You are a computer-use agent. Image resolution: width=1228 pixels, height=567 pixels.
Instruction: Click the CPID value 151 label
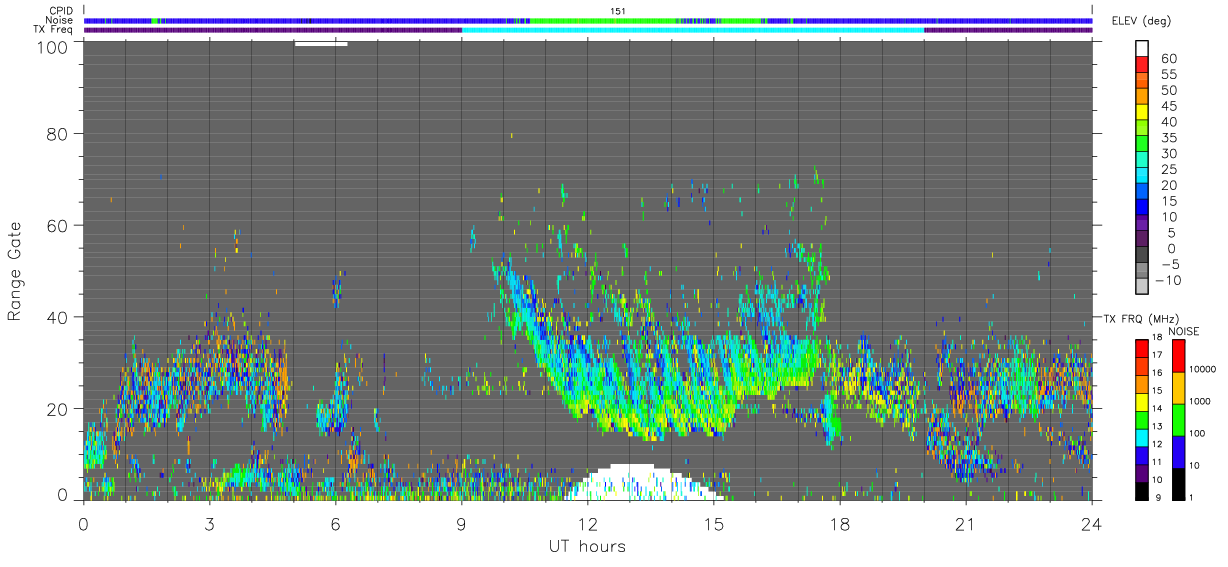click(618, 11)
